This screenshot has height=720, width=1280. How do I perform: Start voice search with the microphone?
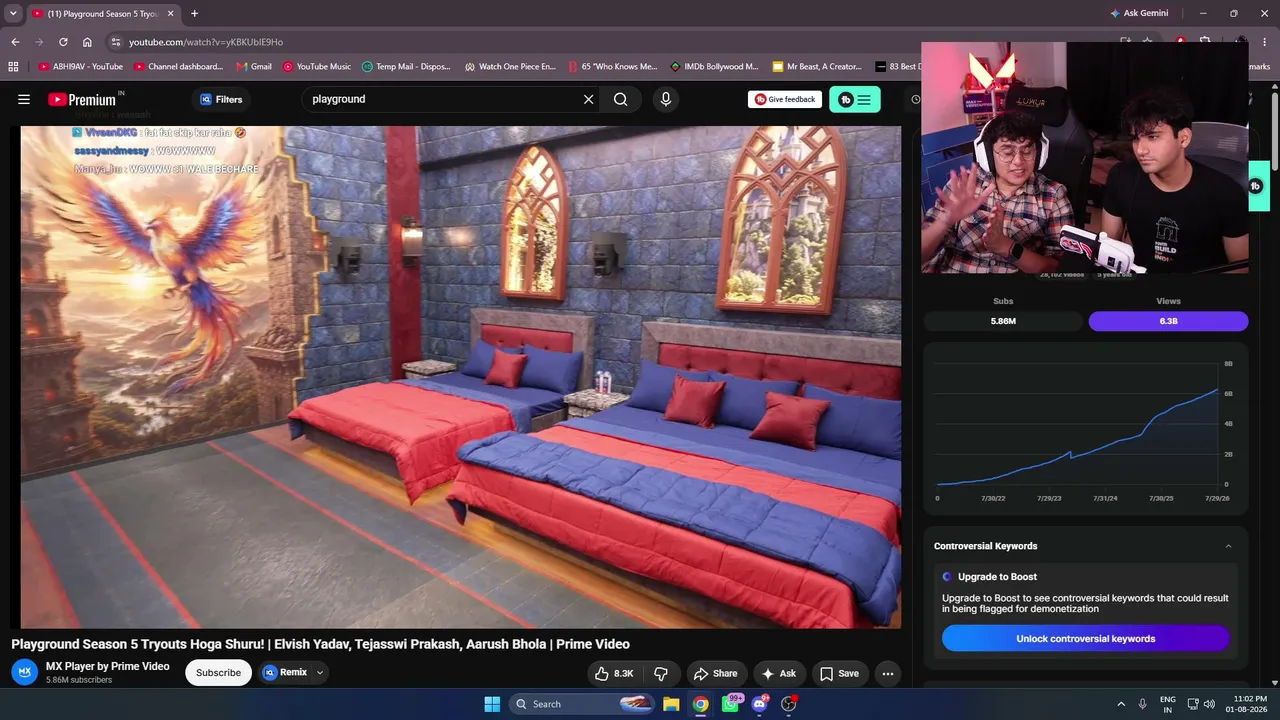coord(666,99)
